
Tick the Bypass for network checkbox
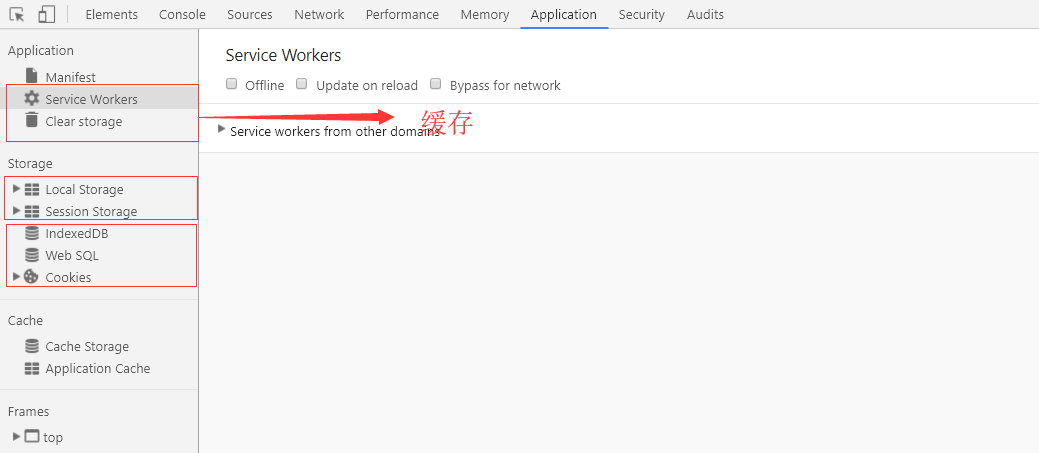435,84
